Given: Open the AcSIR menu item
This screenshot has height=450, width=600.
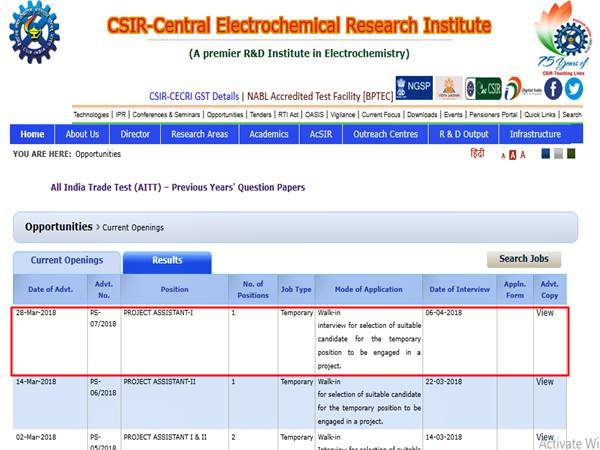Looking at the screenshot, I should click(x=321, y=134).
